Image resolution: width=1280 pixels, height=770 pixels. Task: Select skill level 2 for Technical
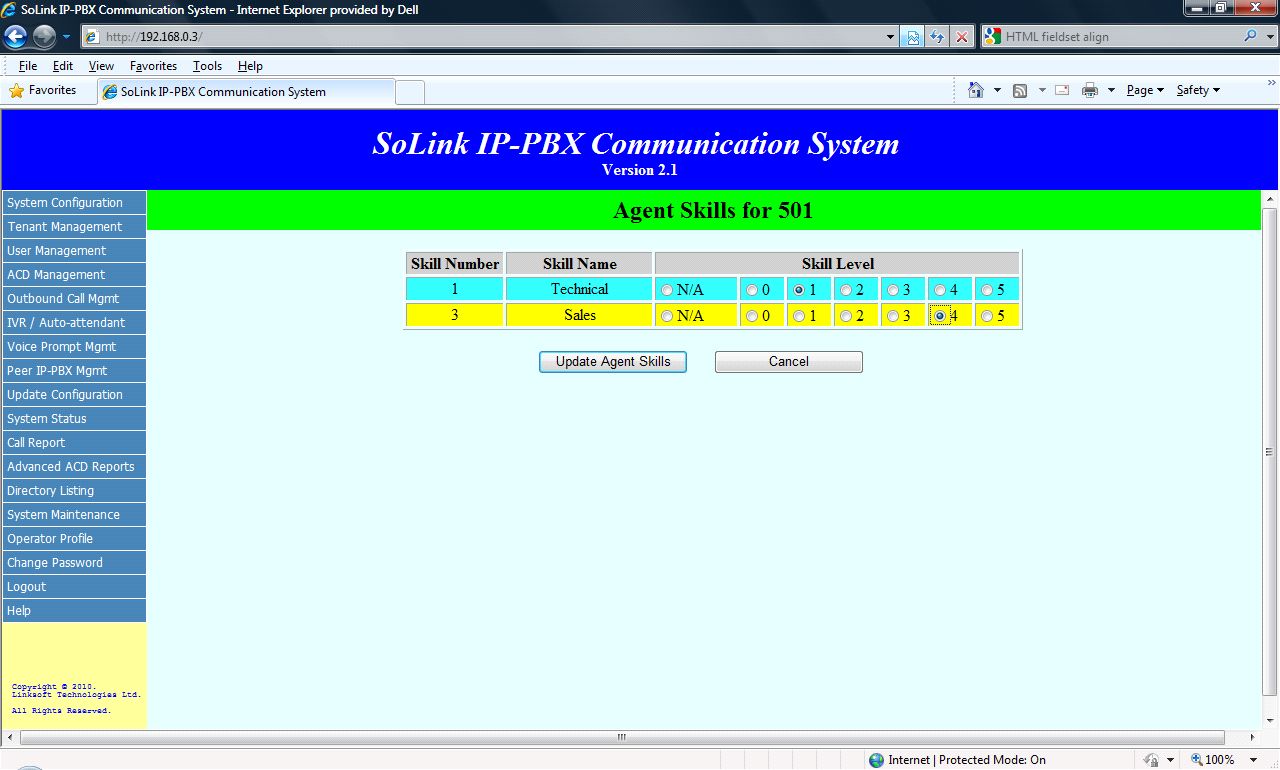point(846,290)
